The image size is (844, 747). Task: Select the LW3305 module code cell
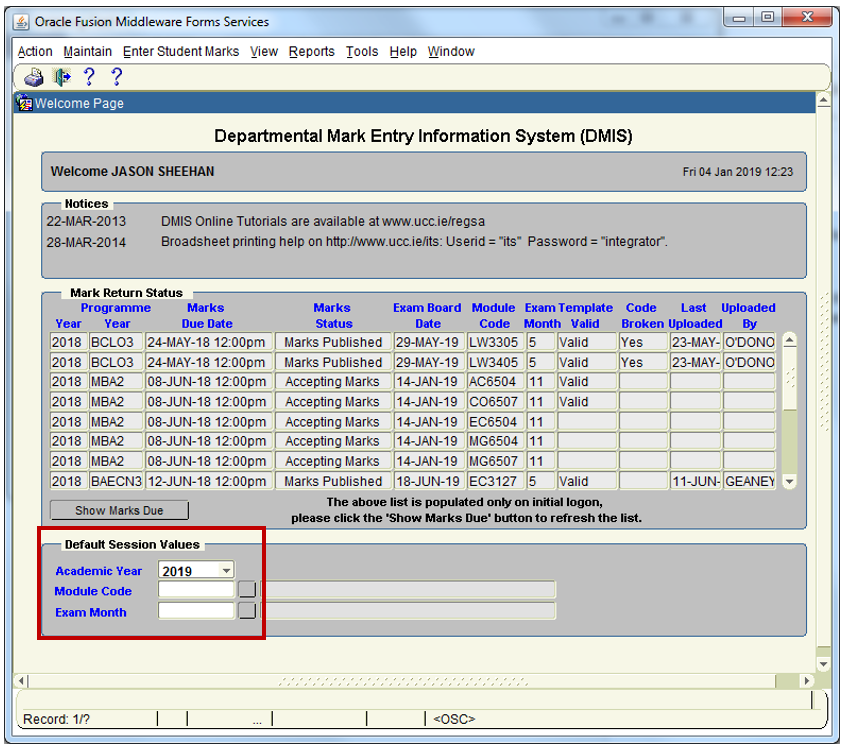click(x=494, y=342)
